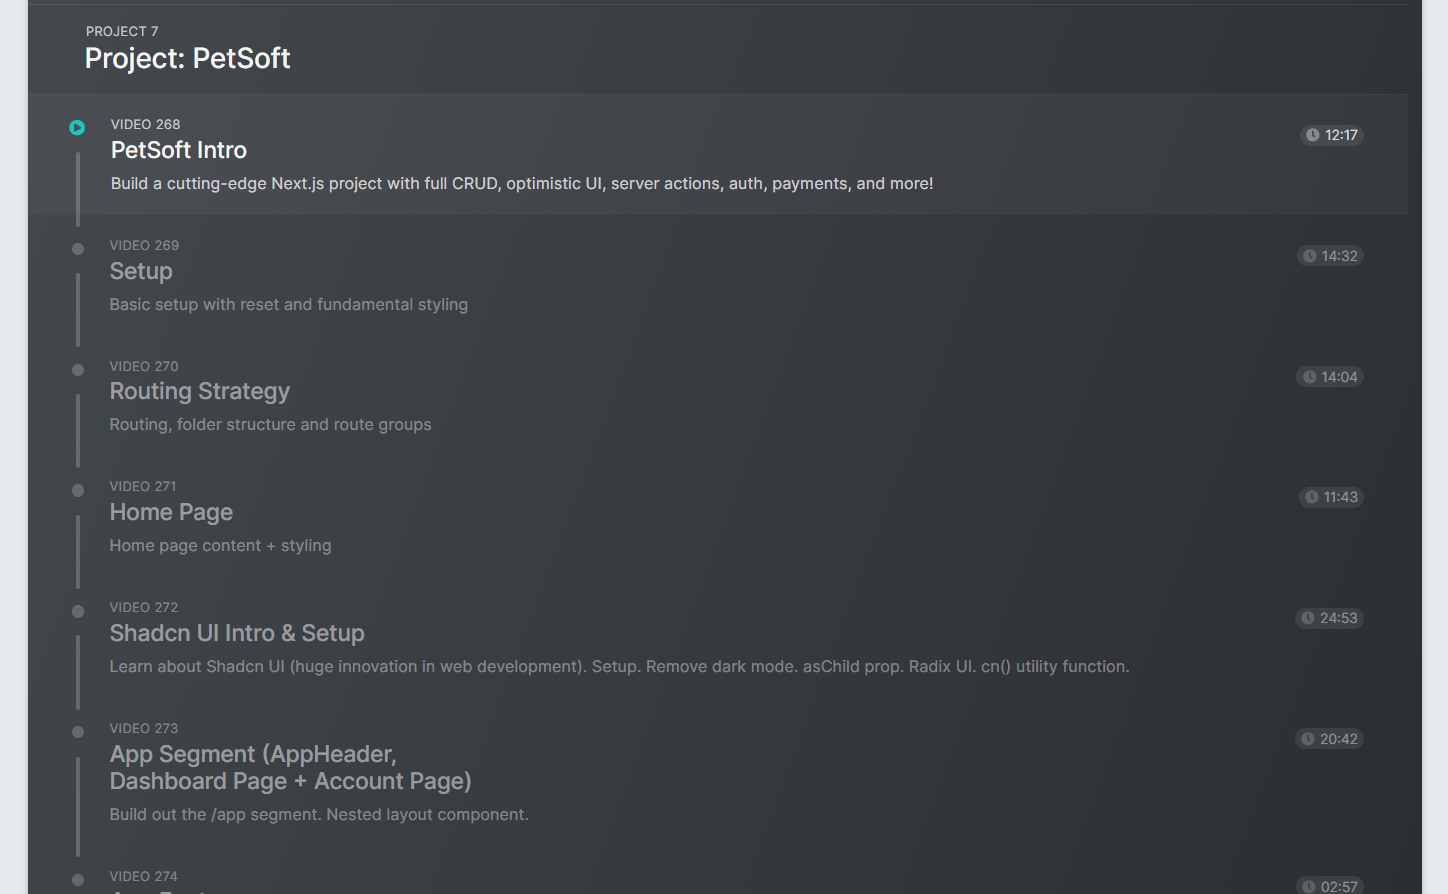Click the timeline dot for Video 269
This screenshot has height=894, width=1448.
pos(78,249)
